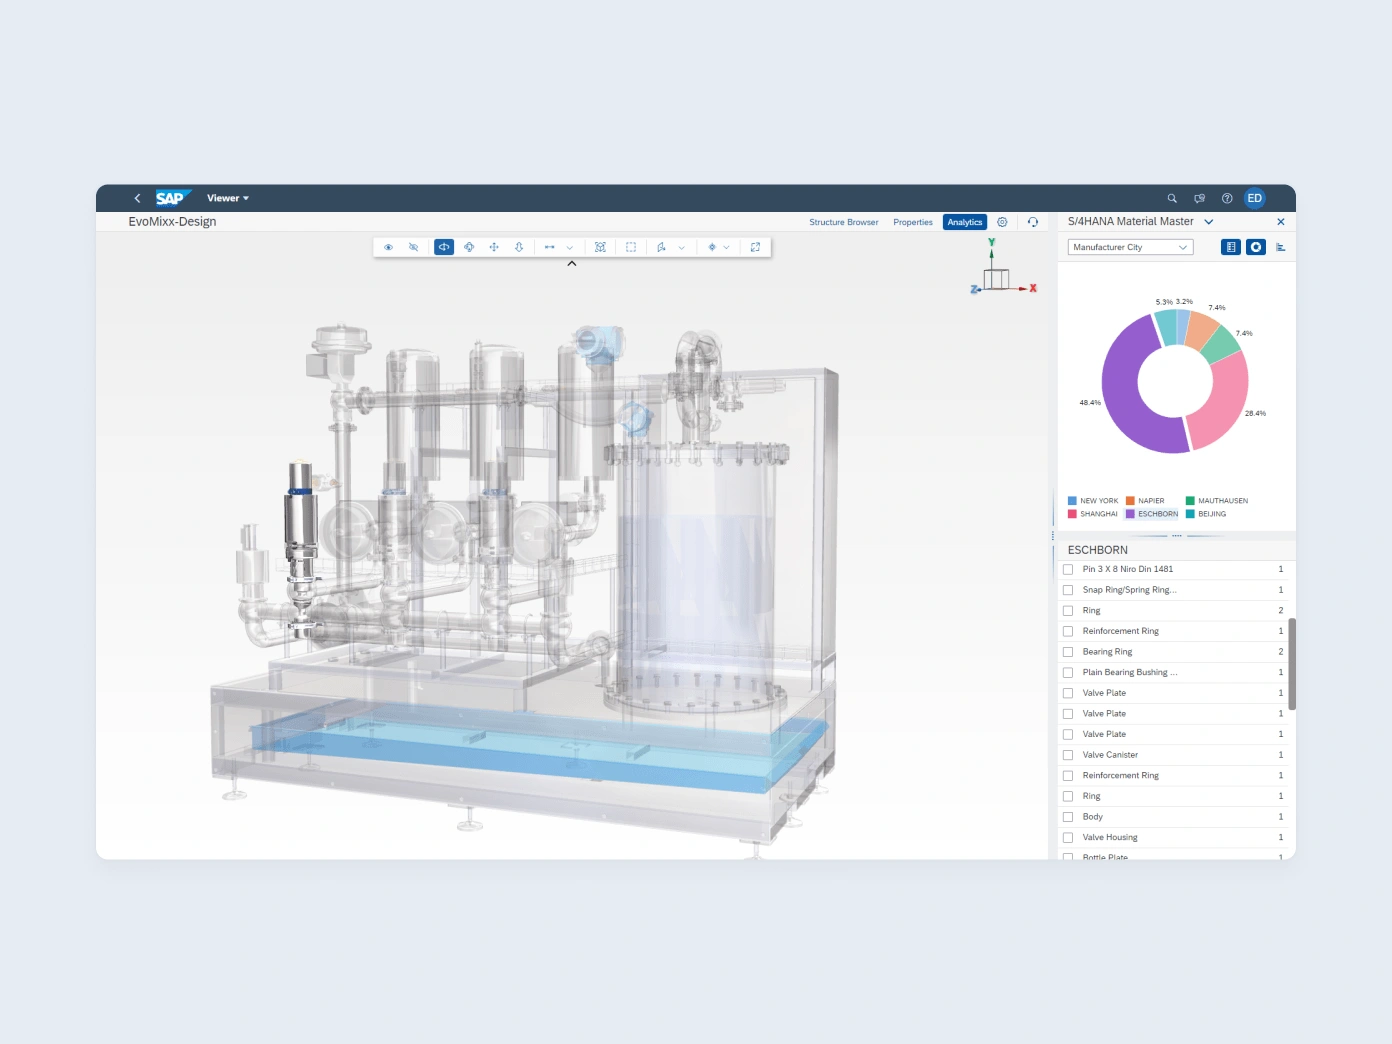Enter full screen mode

click(x=755, y=247)
